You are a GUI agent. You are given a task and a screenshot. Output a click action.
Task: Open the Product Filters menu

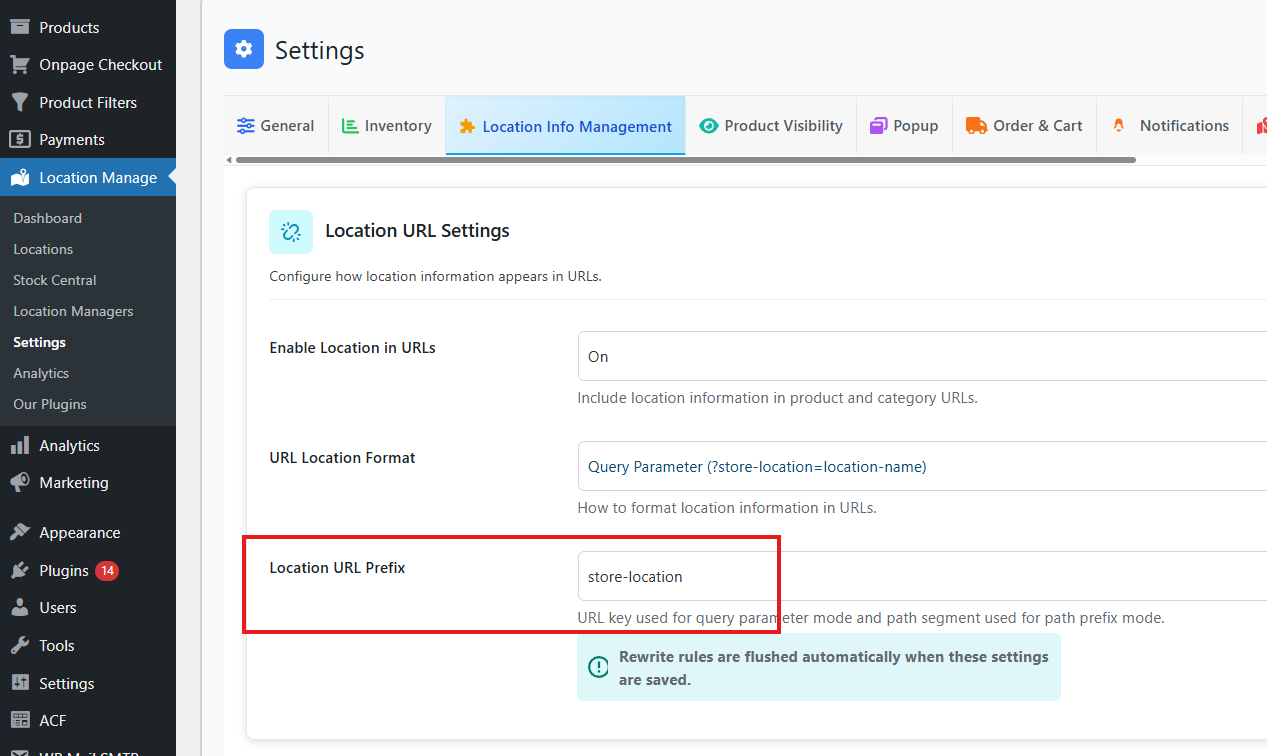(88, 102)
